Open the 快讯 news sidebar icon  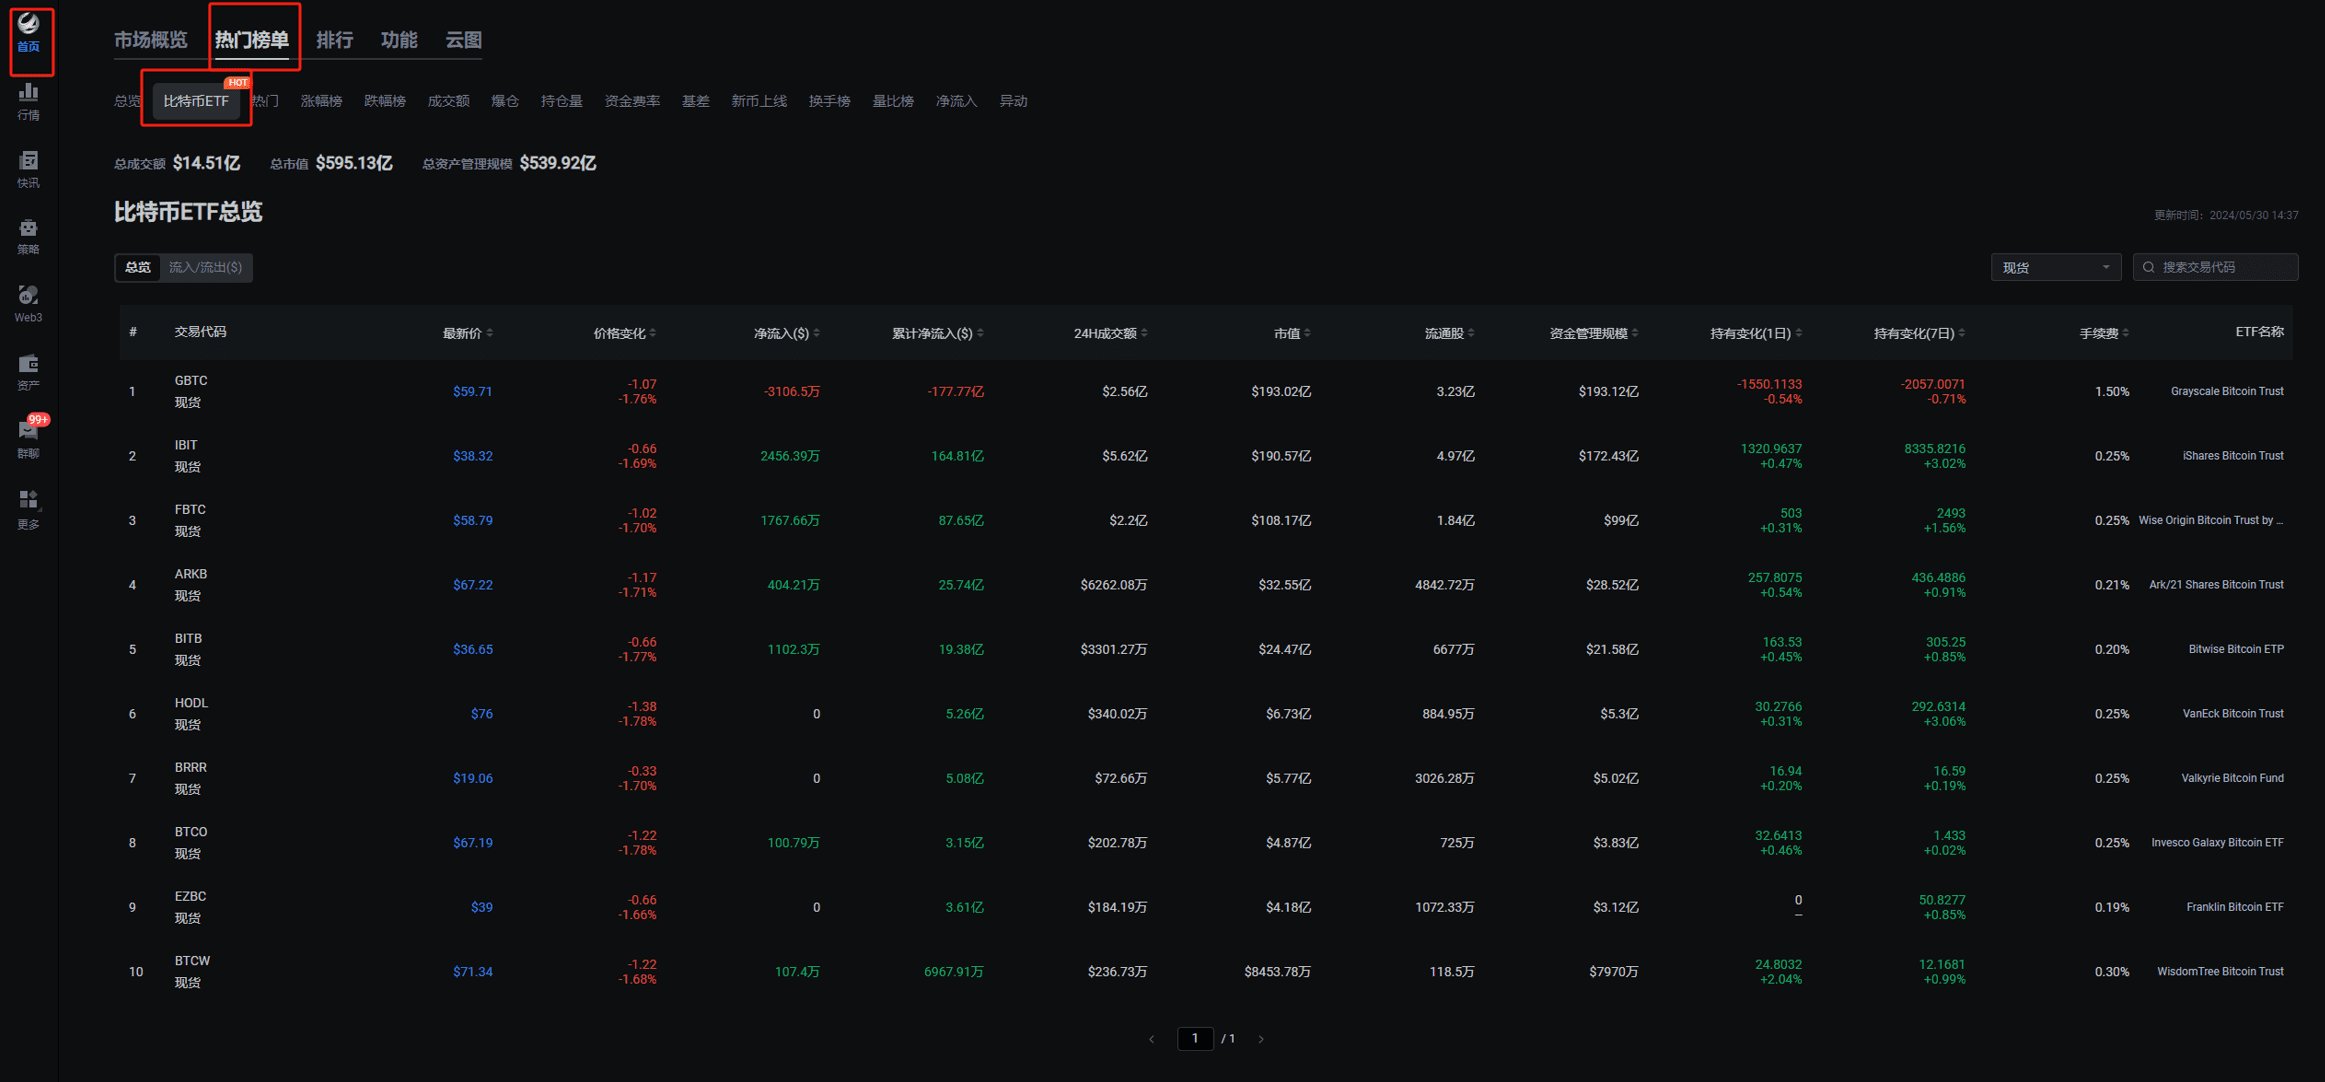pos(28,170)
